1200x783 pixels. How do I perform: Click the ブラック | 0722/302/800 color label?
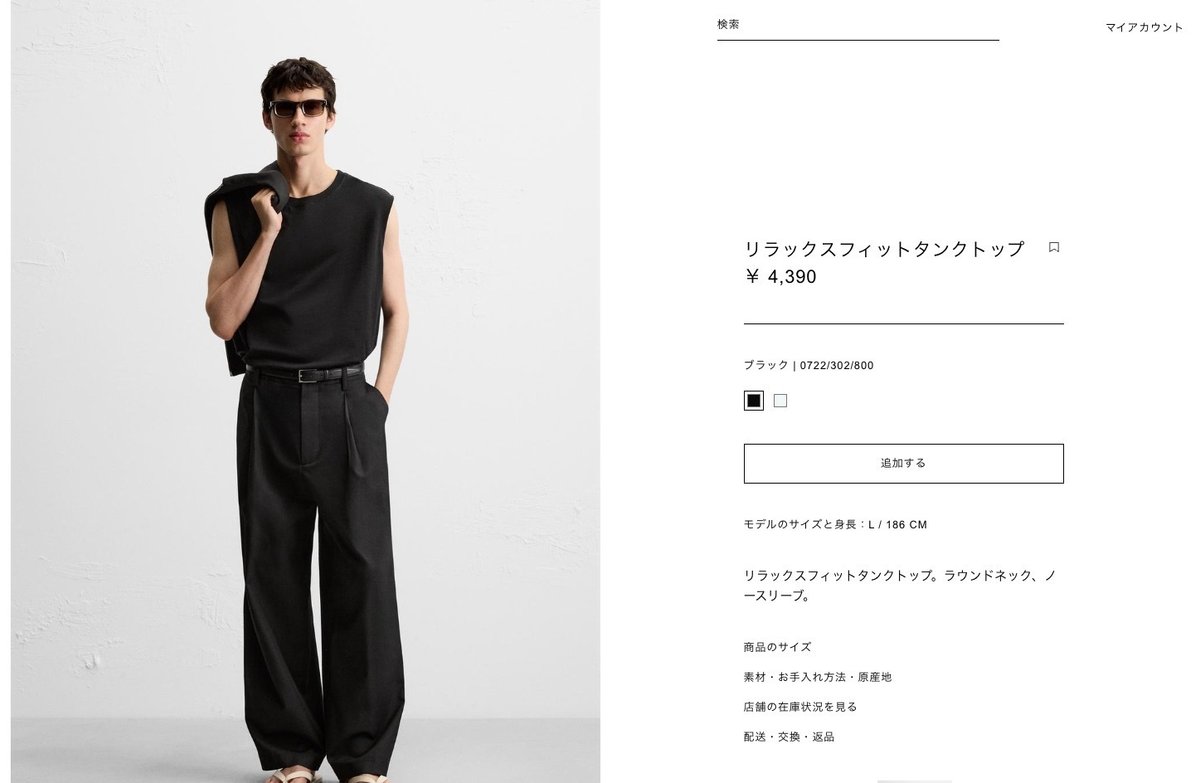point(809,366)
